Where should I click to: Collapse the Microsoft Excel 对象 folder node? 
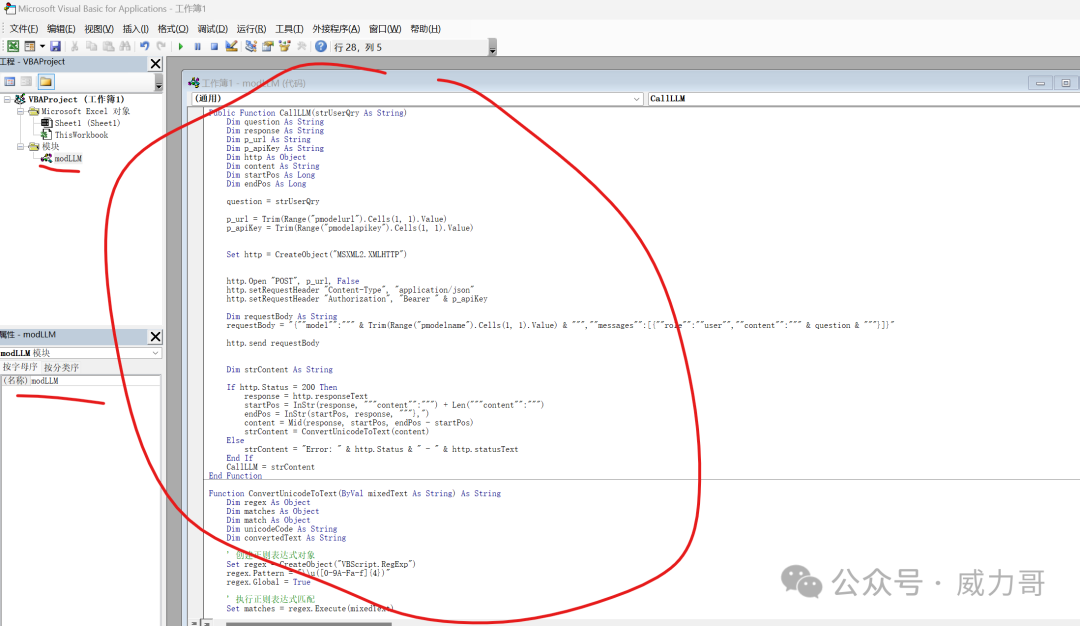21,111
